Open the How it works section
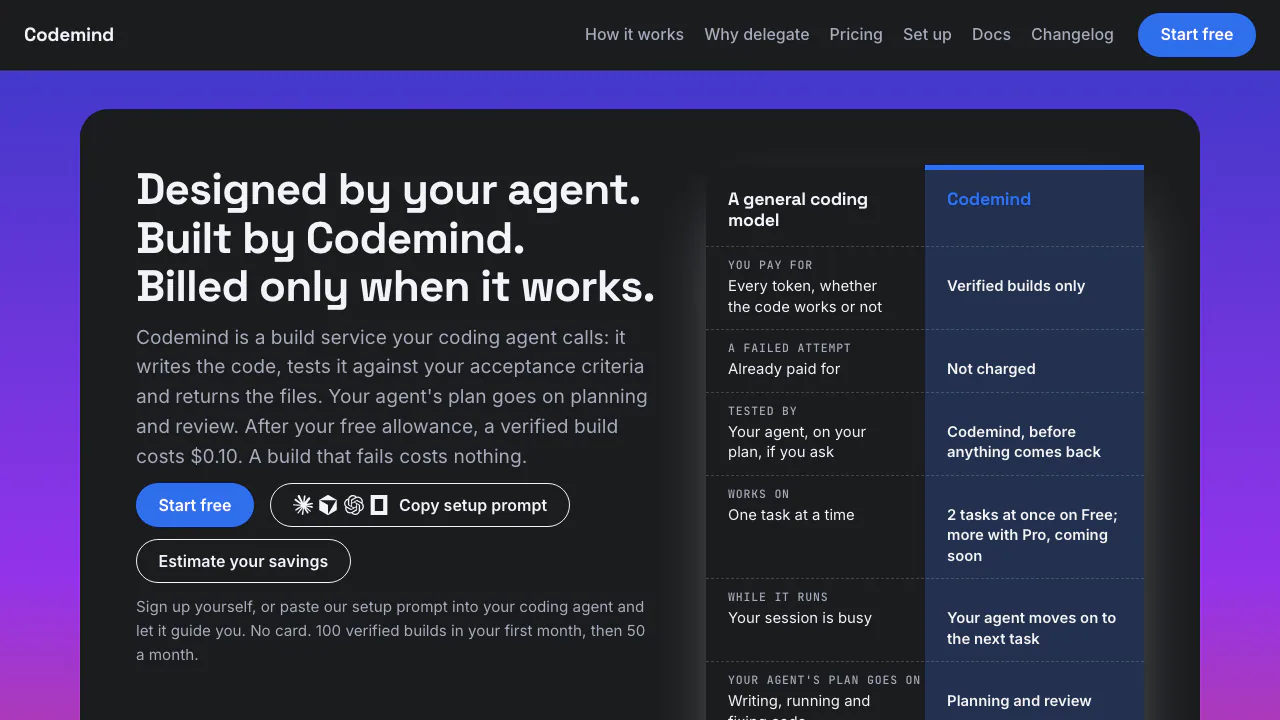The width and height of the screenshot is (1280, 720). [634, 34]
